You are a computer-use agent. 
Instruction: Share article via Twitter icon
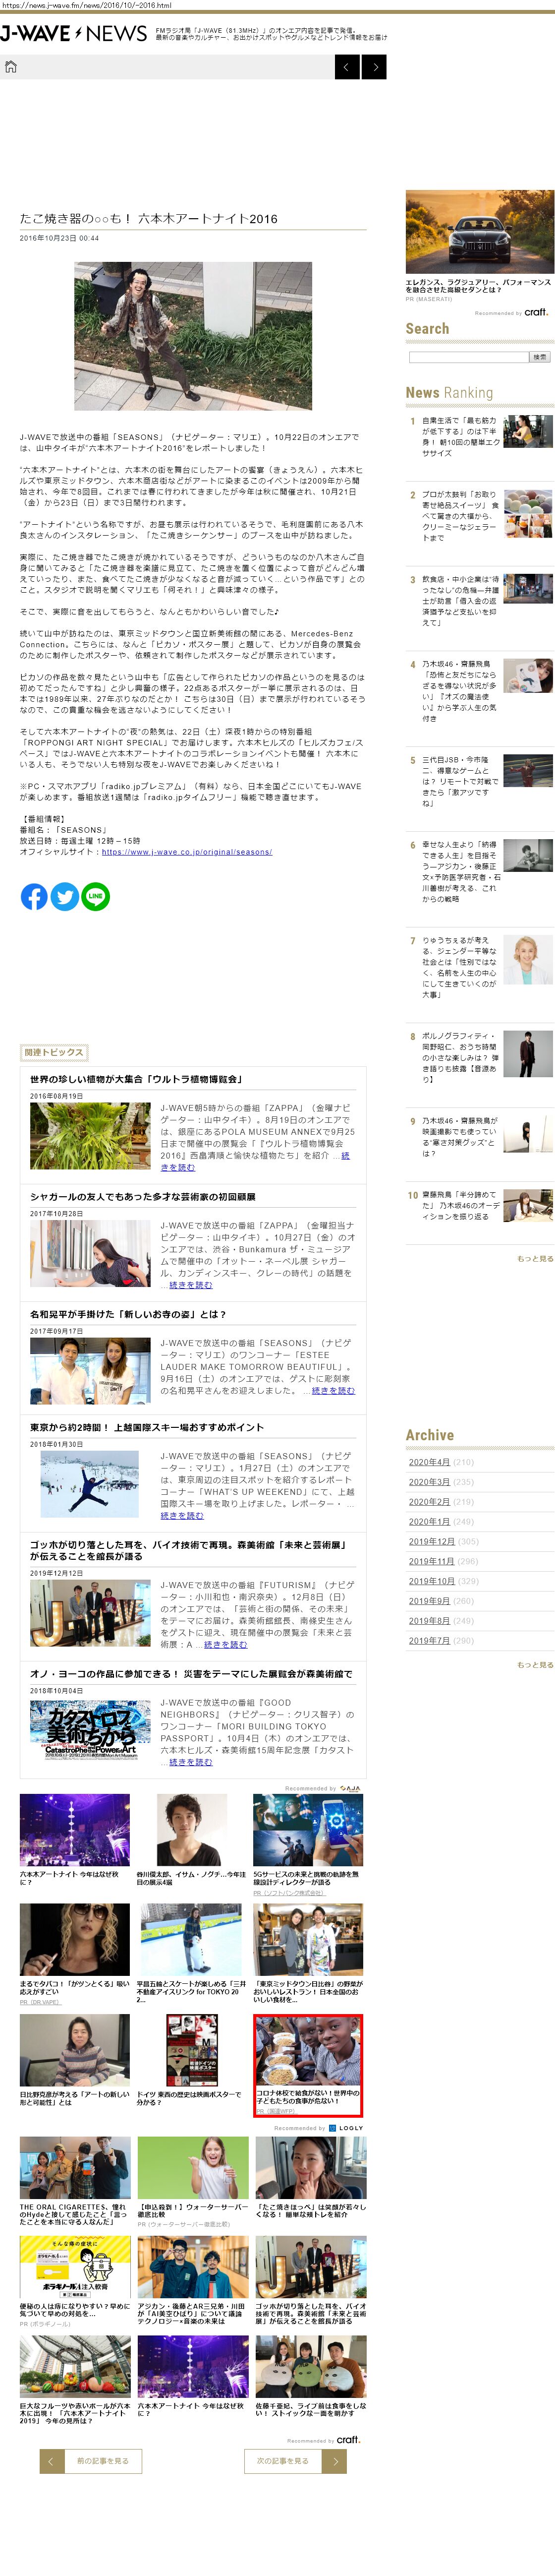coord(65,896)
